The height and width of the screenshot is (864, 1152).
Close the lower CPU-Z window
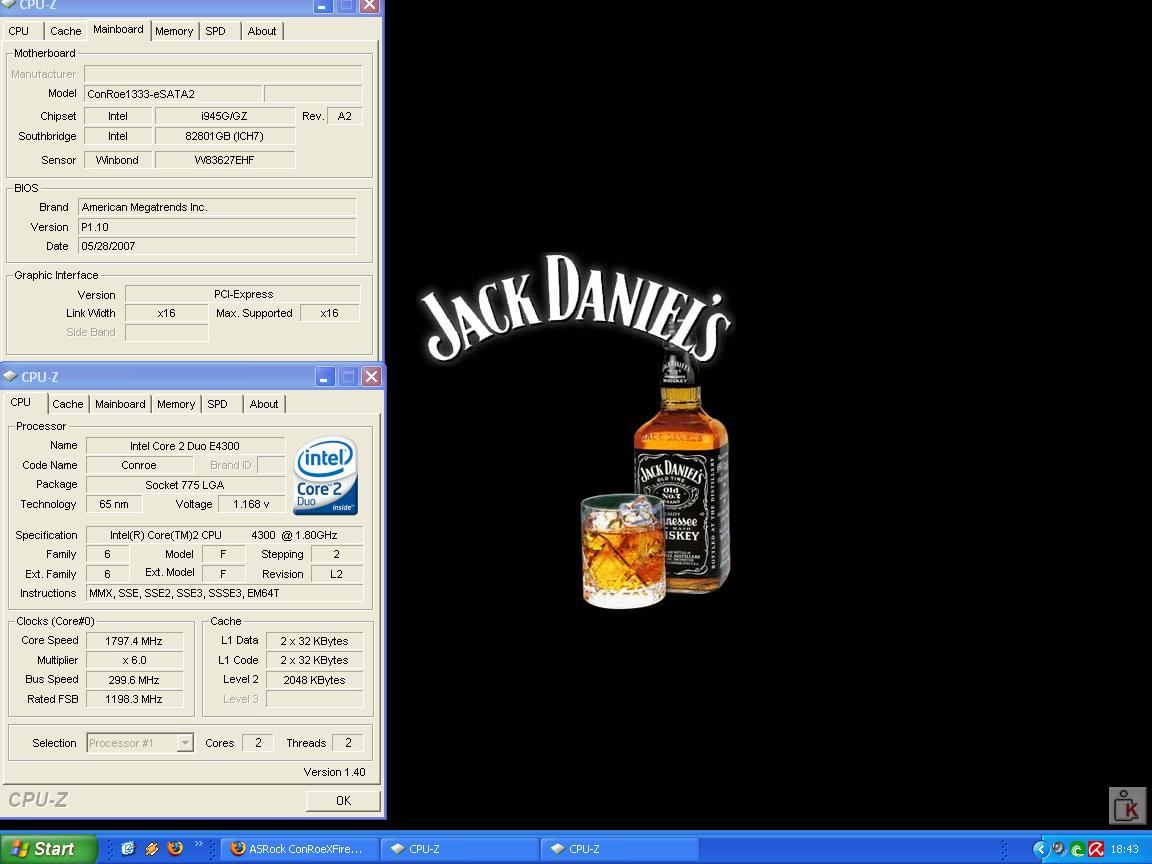[372, 377]
